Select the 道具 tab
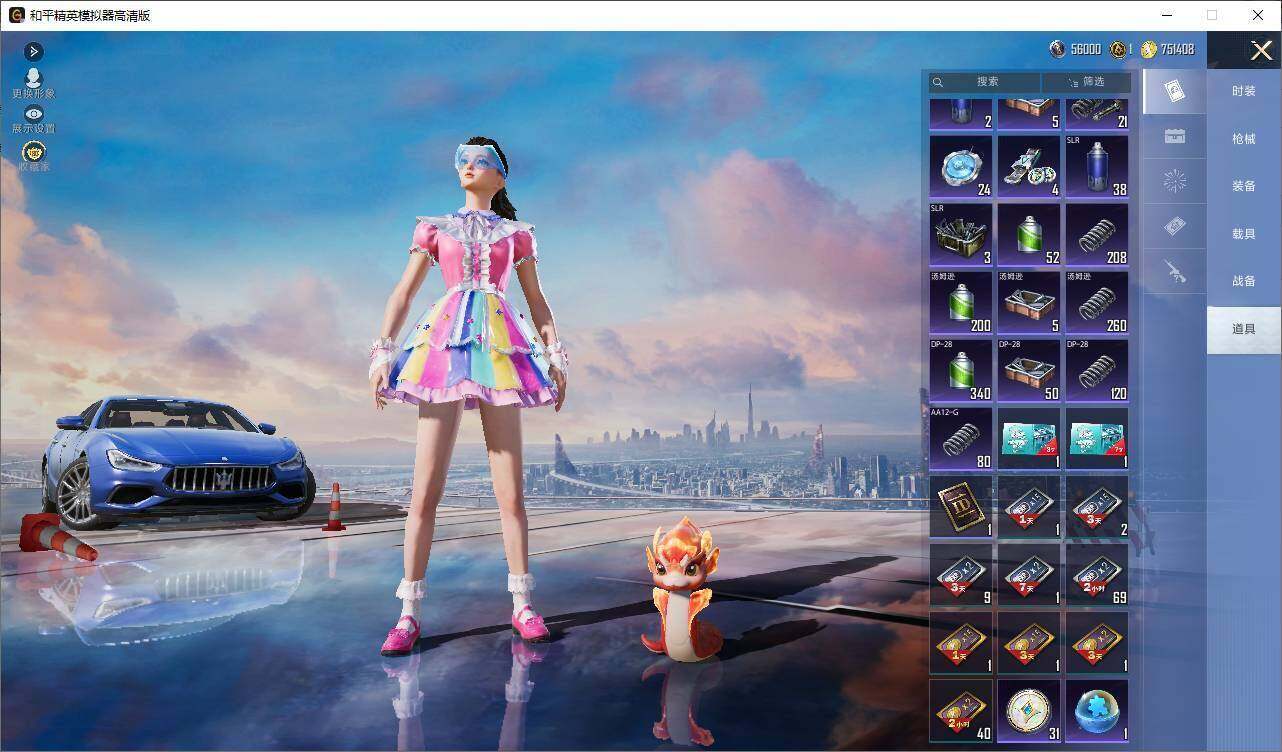This screenshot has width=1282, height=752. 1244,329
